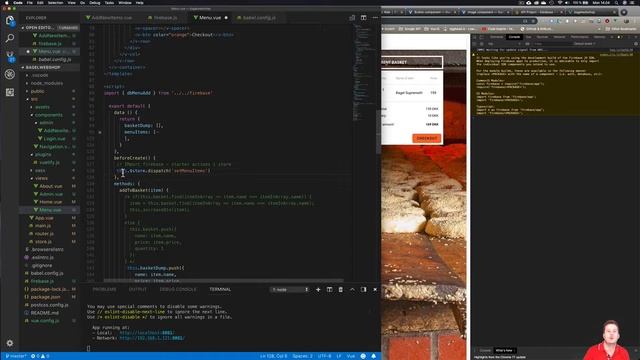The height and width of the screenshot is (360, 640).
Task: Select the TERMINAL panel tab
Action: (x=220, y=289)
